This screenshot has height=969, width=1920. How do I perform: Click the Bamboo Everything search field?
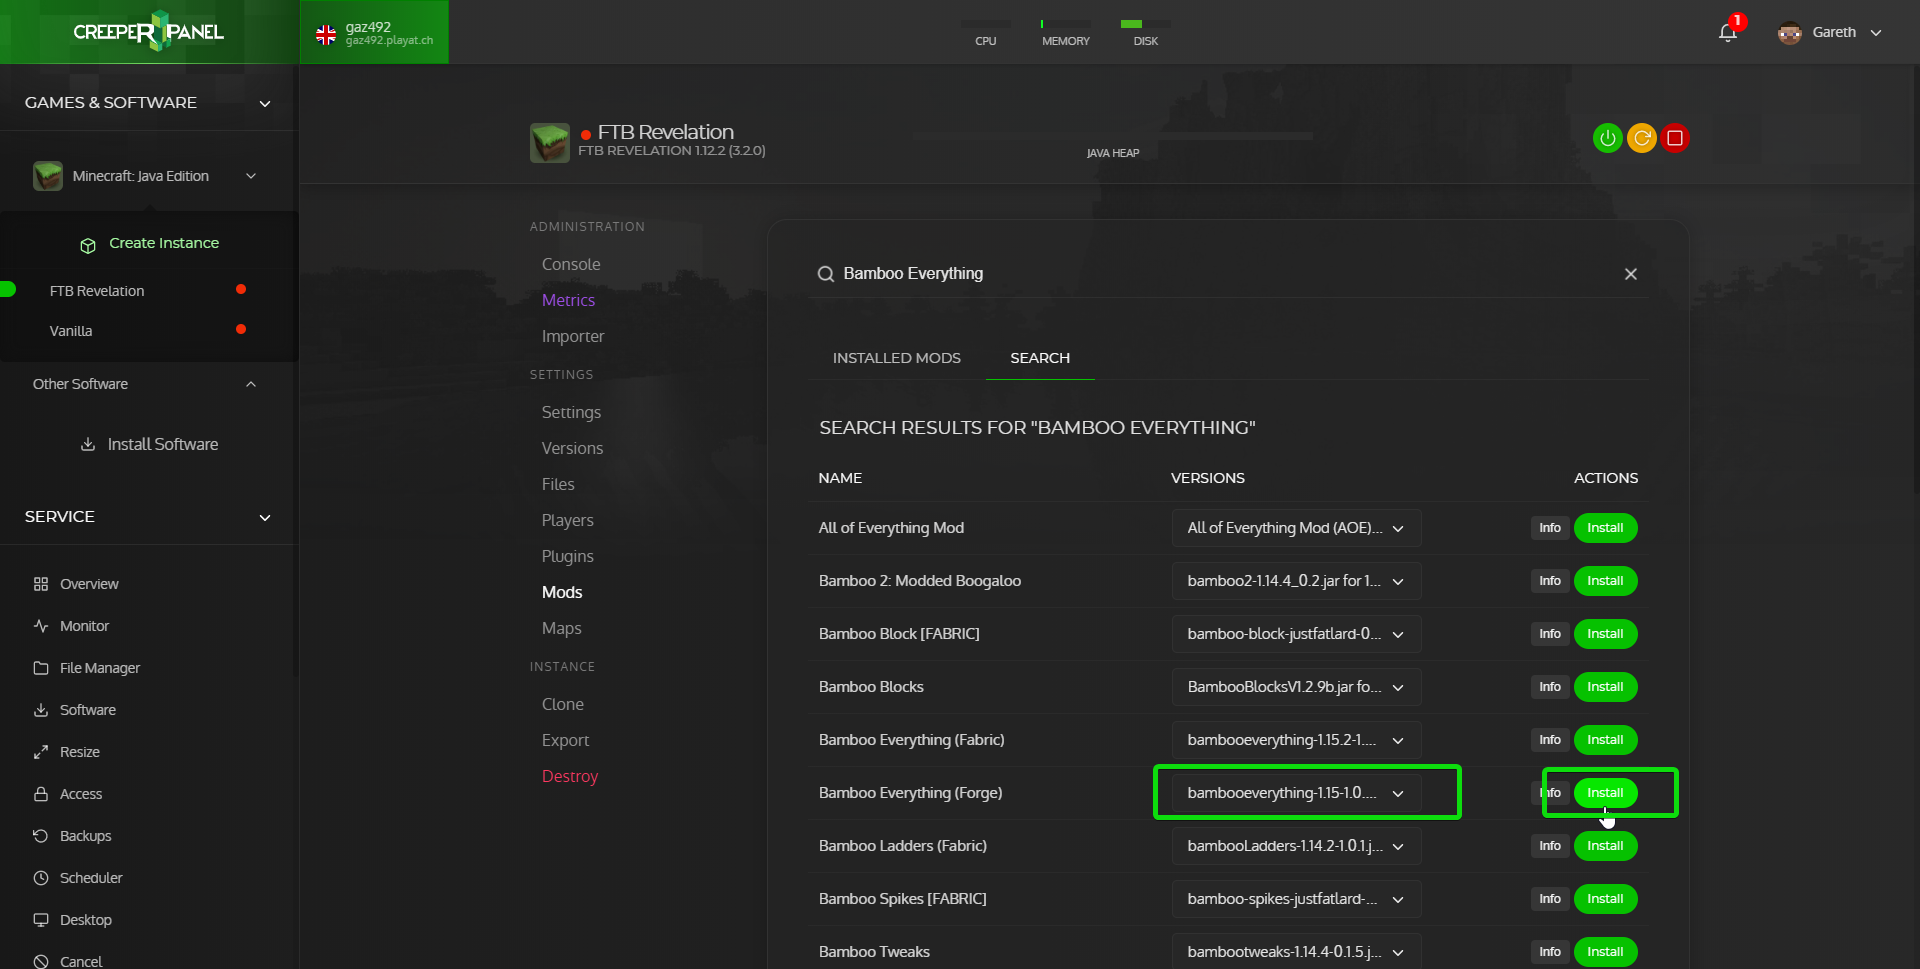point(1228,274)
